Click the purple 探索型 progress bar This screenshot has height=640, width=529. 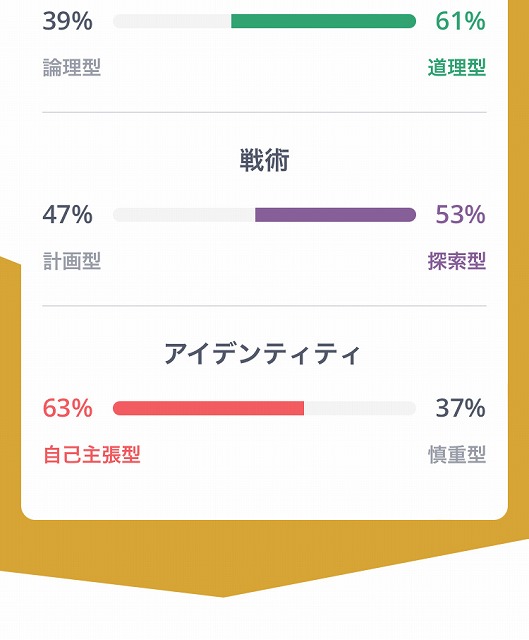pyautogui.click(x=336, y=215)
